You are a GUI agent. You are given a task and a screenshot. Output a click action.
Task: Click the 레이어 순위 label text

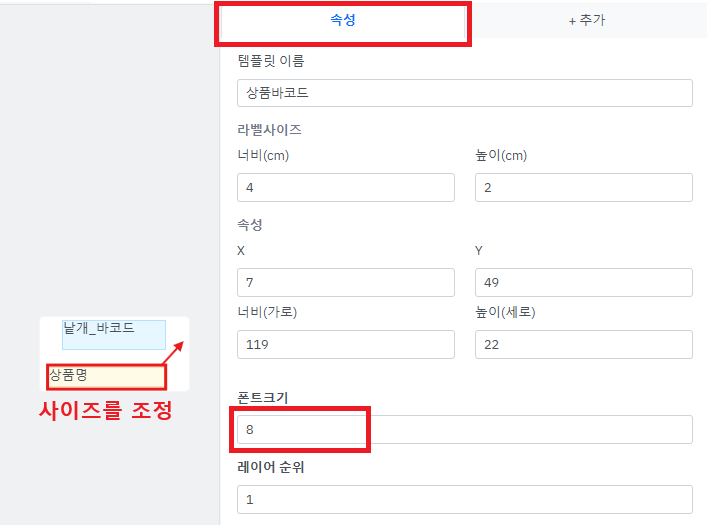270,467
